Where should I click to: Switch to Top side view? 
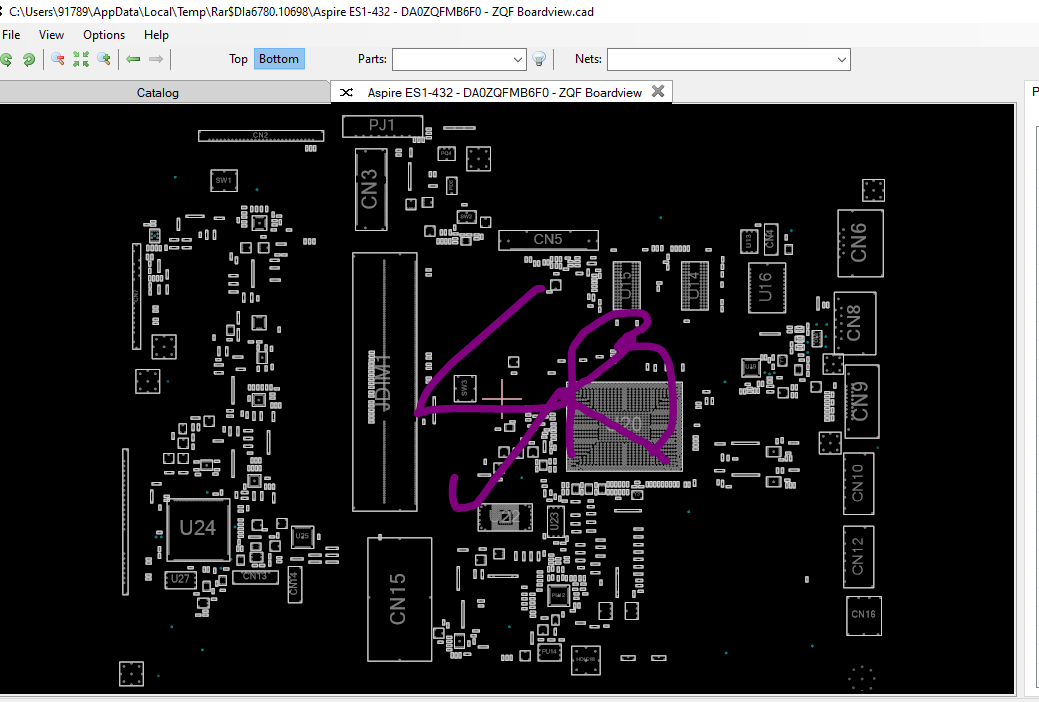coord(239,59)
